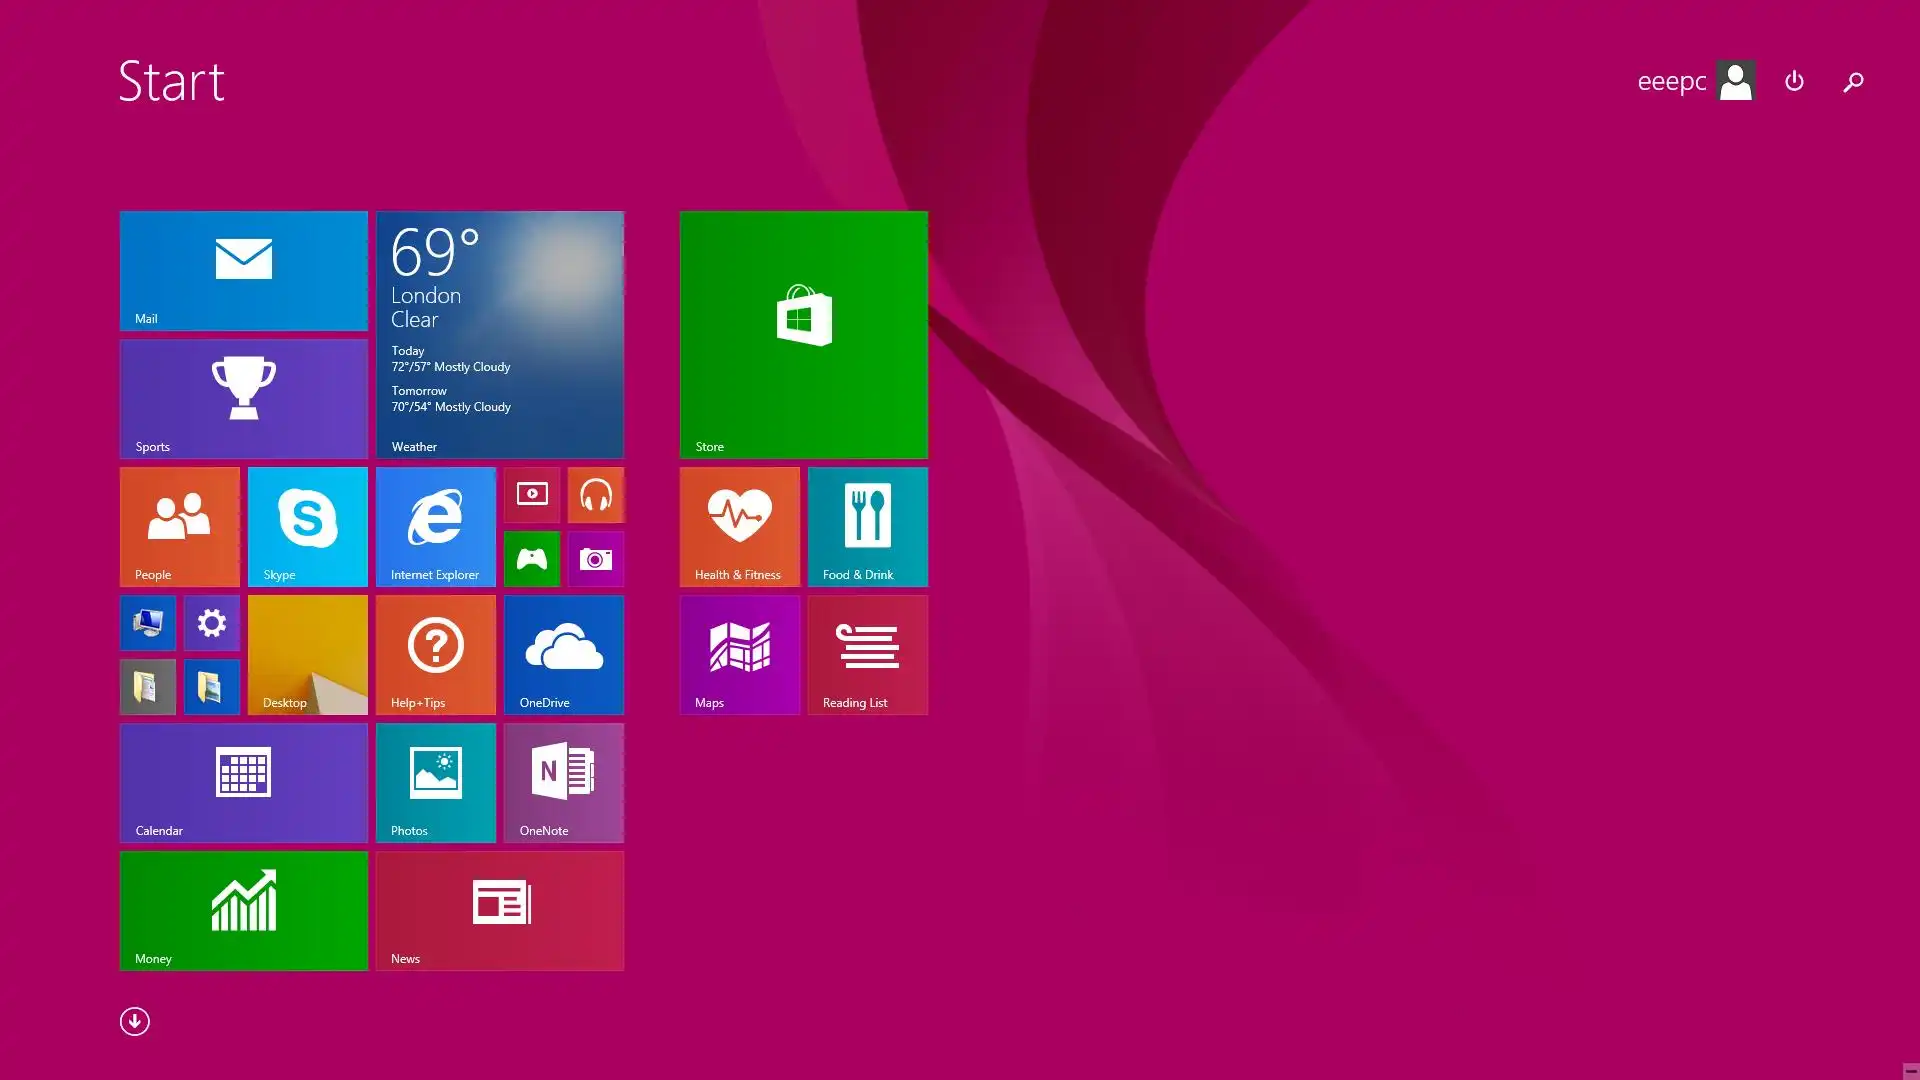Launch the Xbox Games small tile
The height and width of the screenshot is (1080, 1920).
point(531,558)
